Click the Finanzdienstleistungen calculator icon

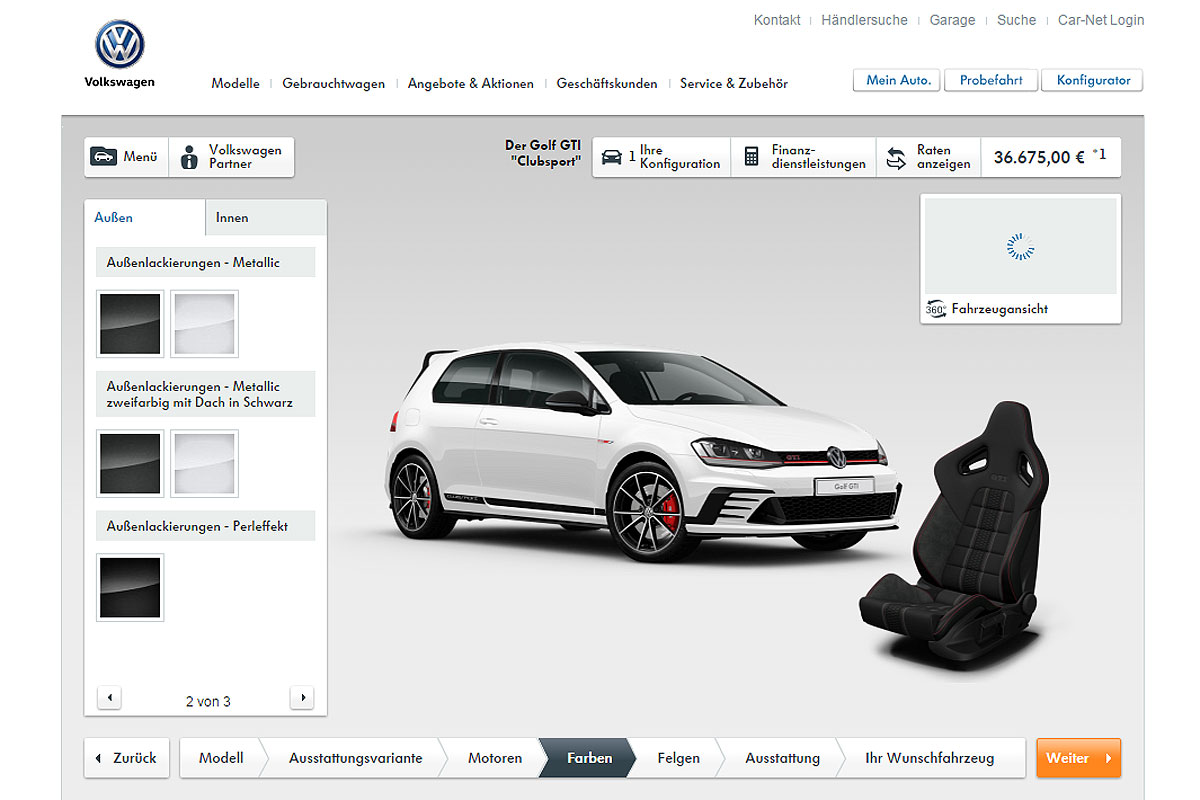751,157
